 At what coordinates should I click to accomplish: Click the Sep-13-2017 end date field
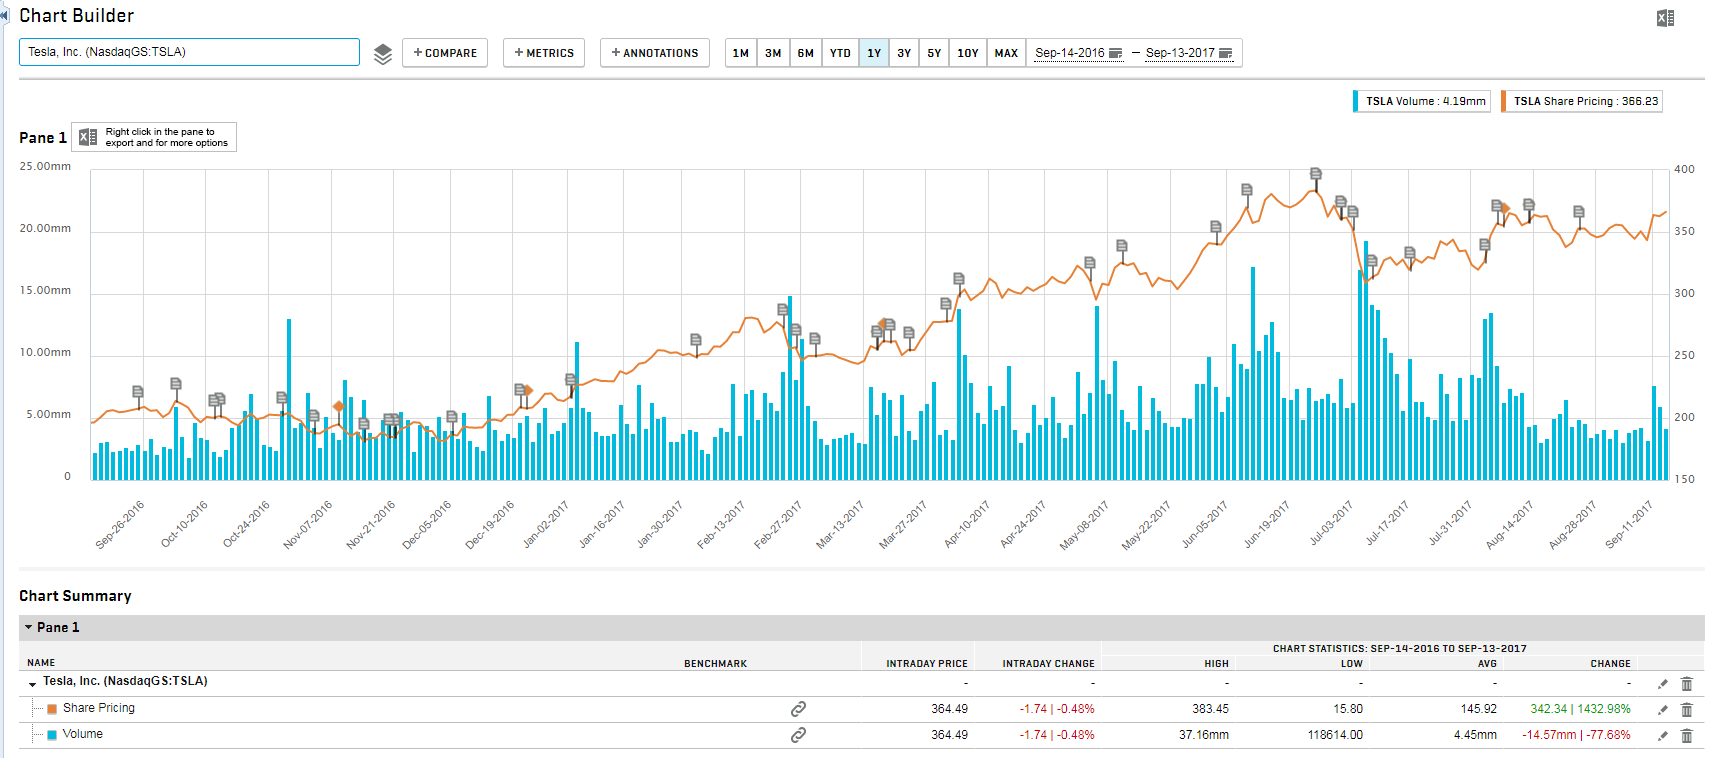click(x=1180, y=53)
